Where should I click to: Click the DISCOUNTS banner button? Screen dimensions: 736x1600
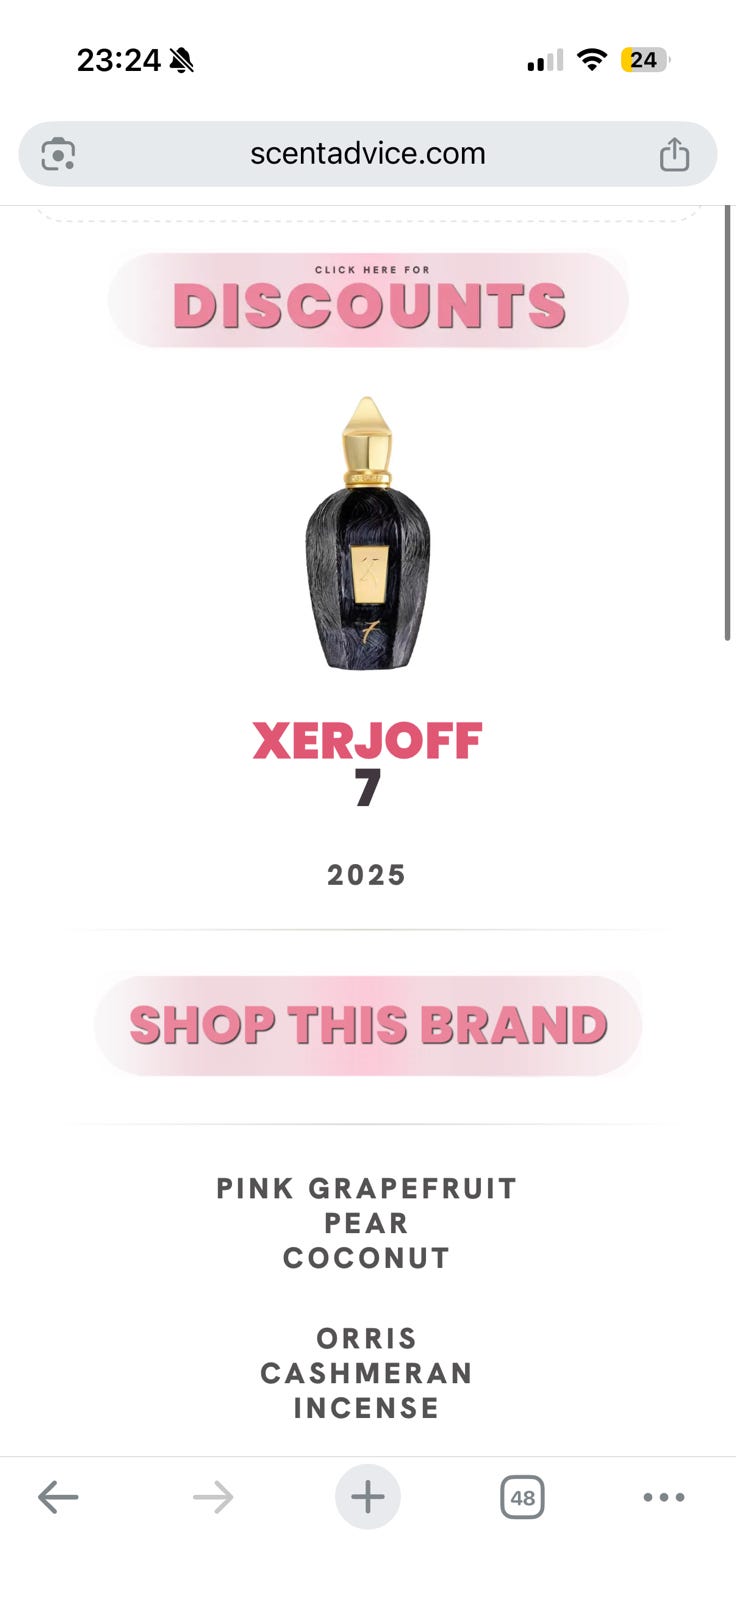click(x=368, y=300)
